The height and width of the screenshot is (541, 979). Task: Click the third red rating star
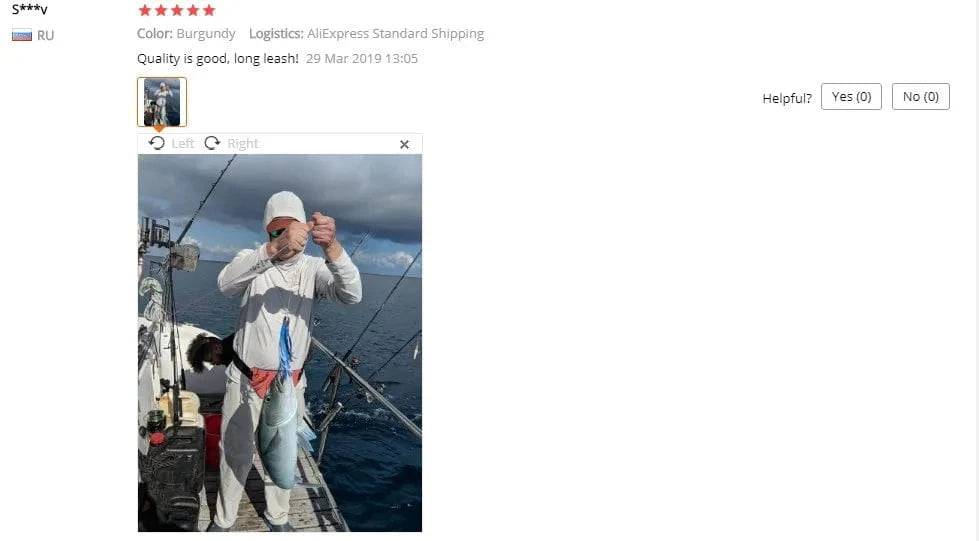177,10
